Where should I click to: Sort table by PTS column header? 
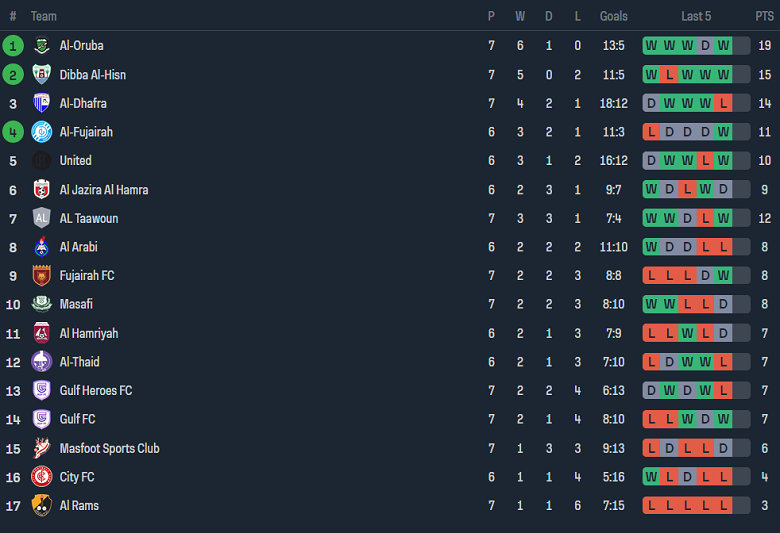(x=764, y=16)
